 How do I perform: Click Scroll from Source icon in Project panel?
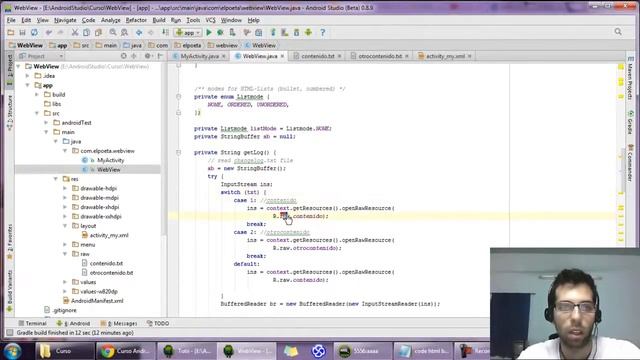coord(124,56)
